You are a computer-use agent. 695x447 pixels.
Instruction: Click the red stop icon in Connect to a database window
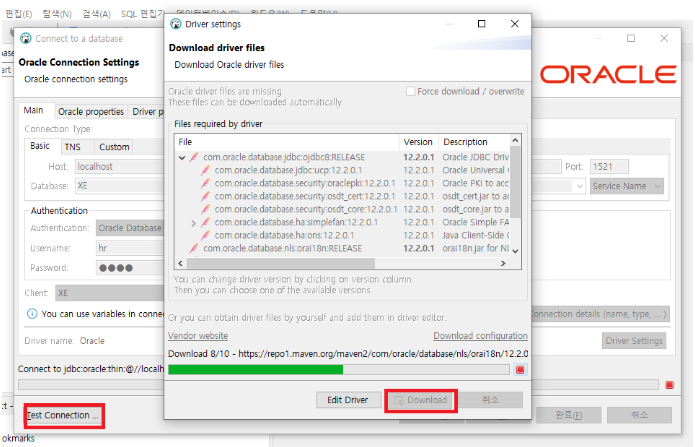[669, 385]
